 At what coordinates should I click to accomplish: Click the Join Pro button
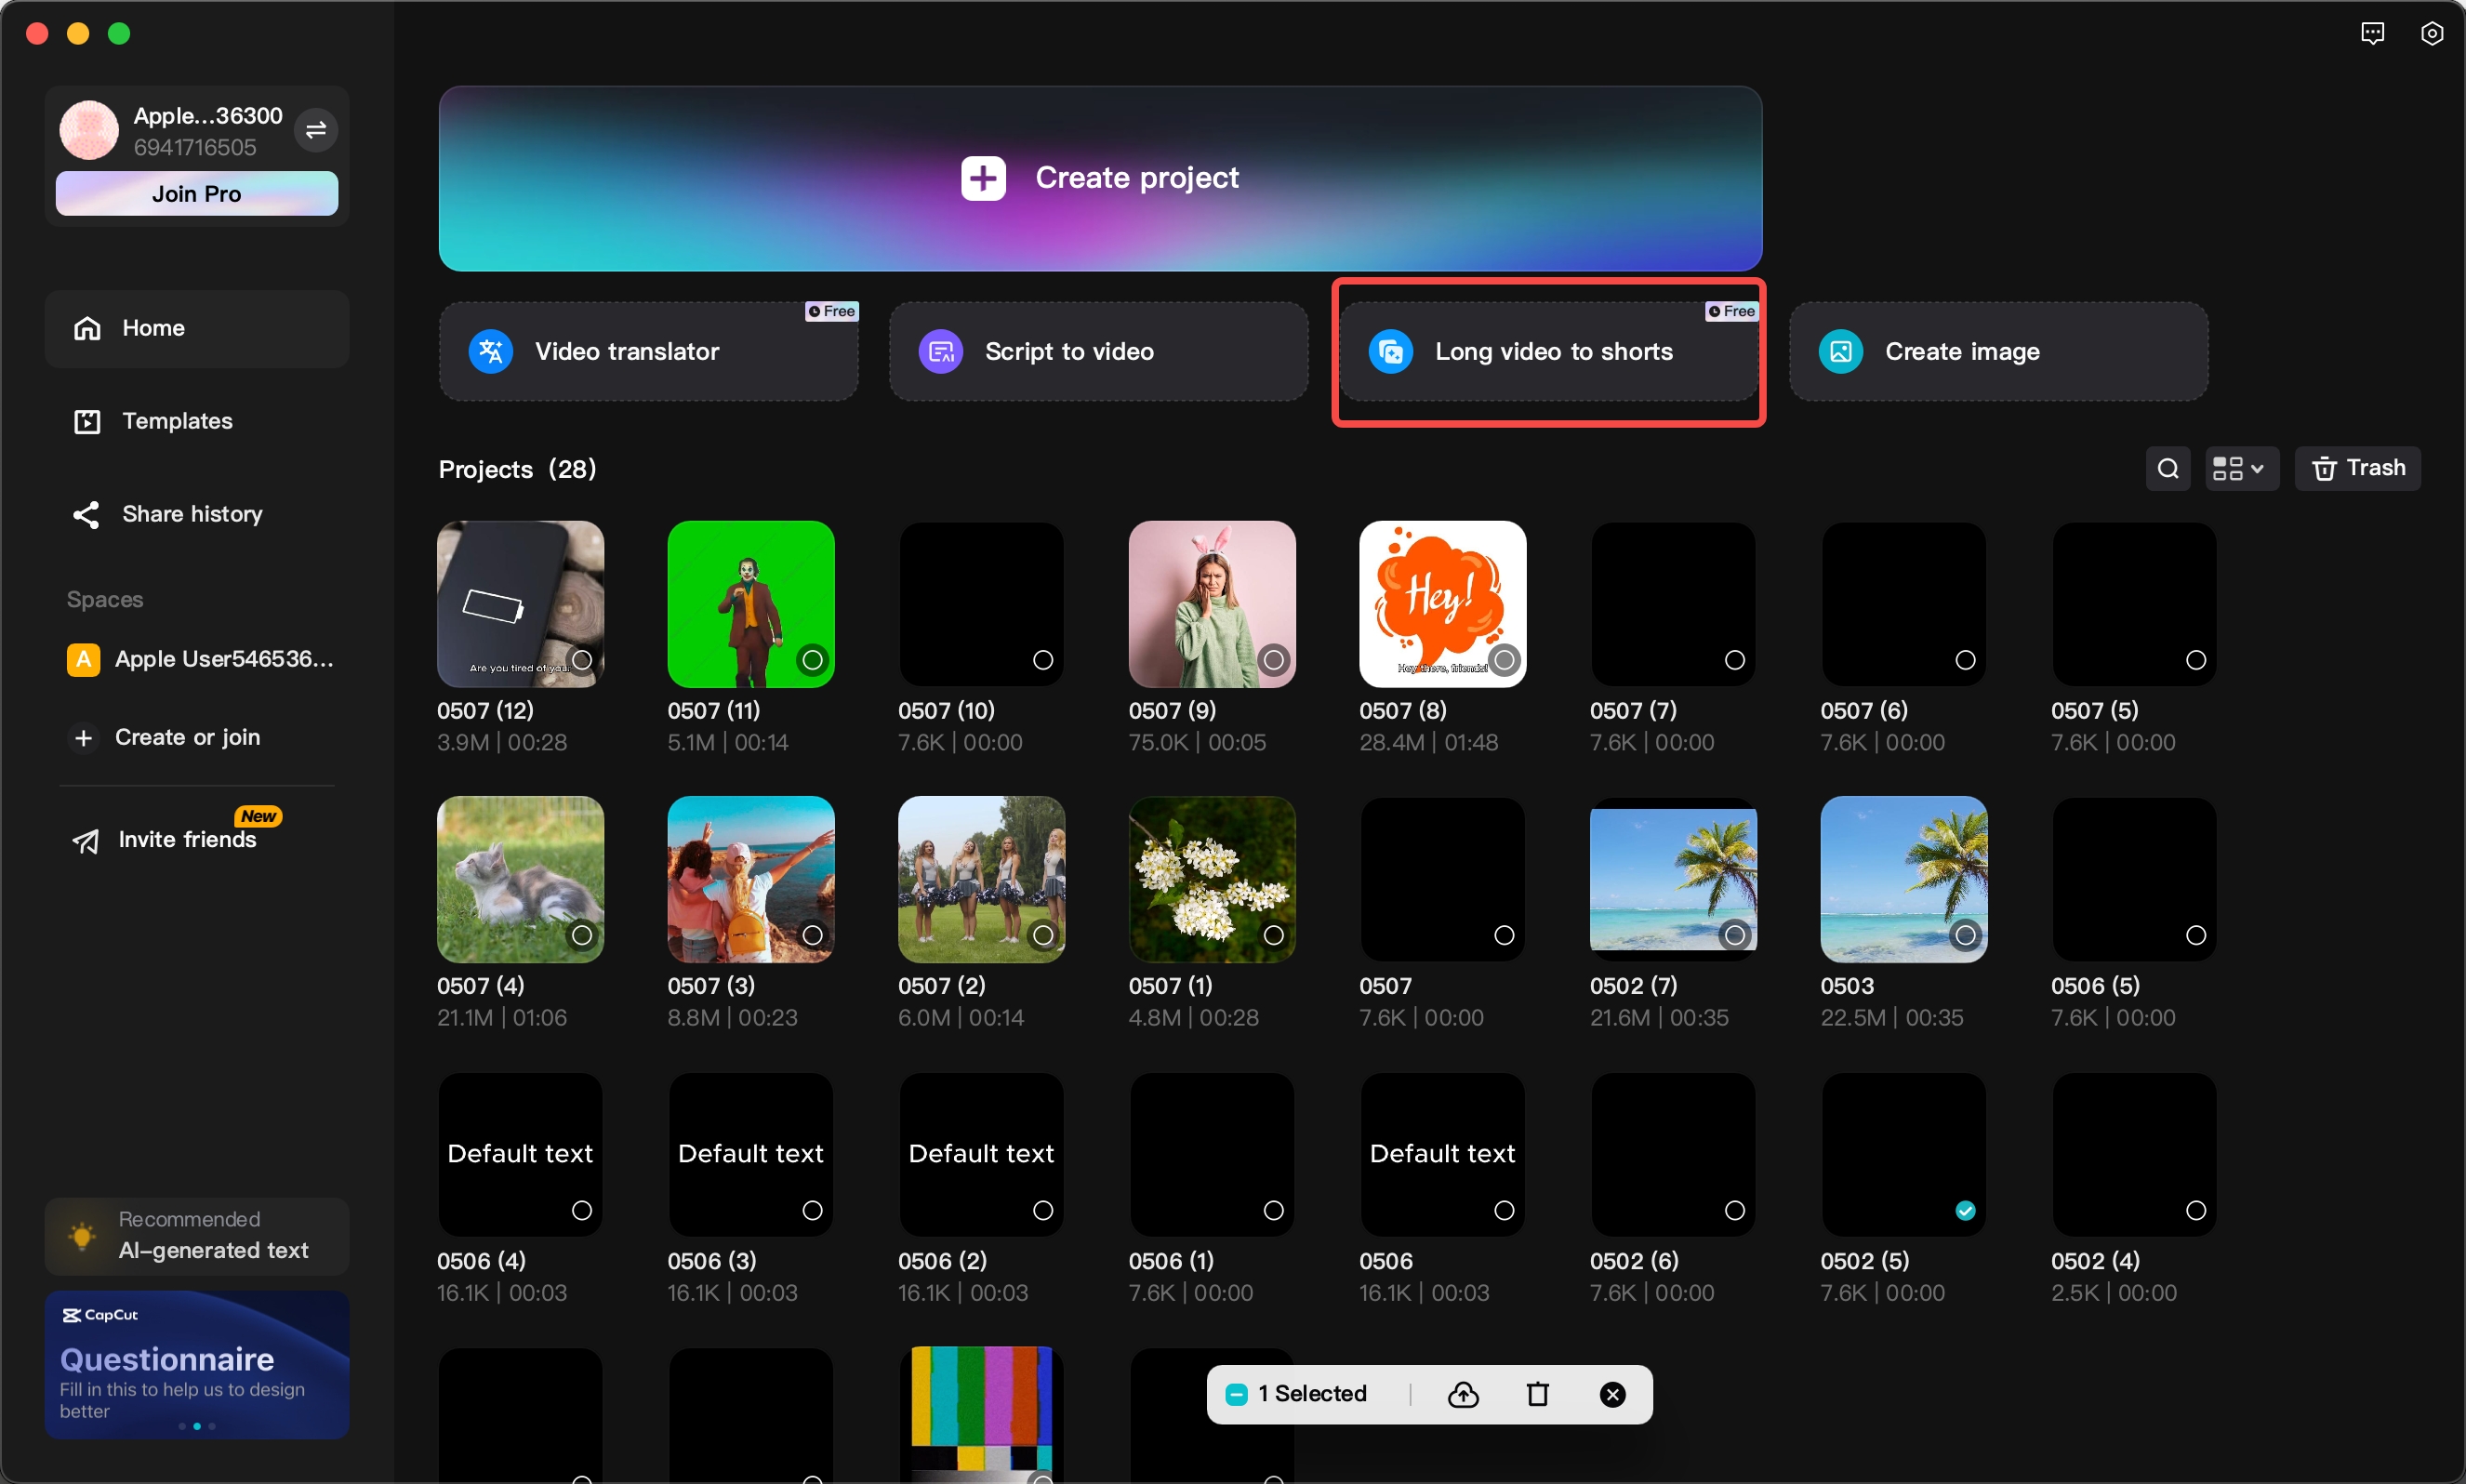pos(197,194)
